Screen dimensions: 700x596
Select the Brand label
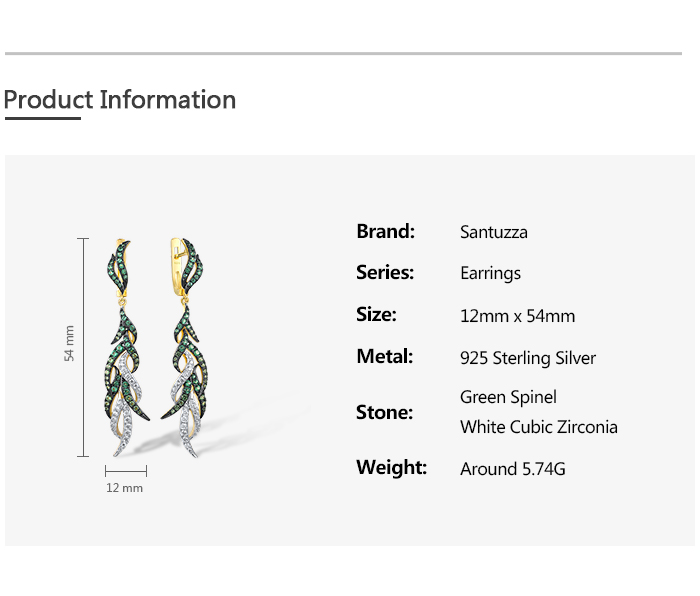pos(385,231)
